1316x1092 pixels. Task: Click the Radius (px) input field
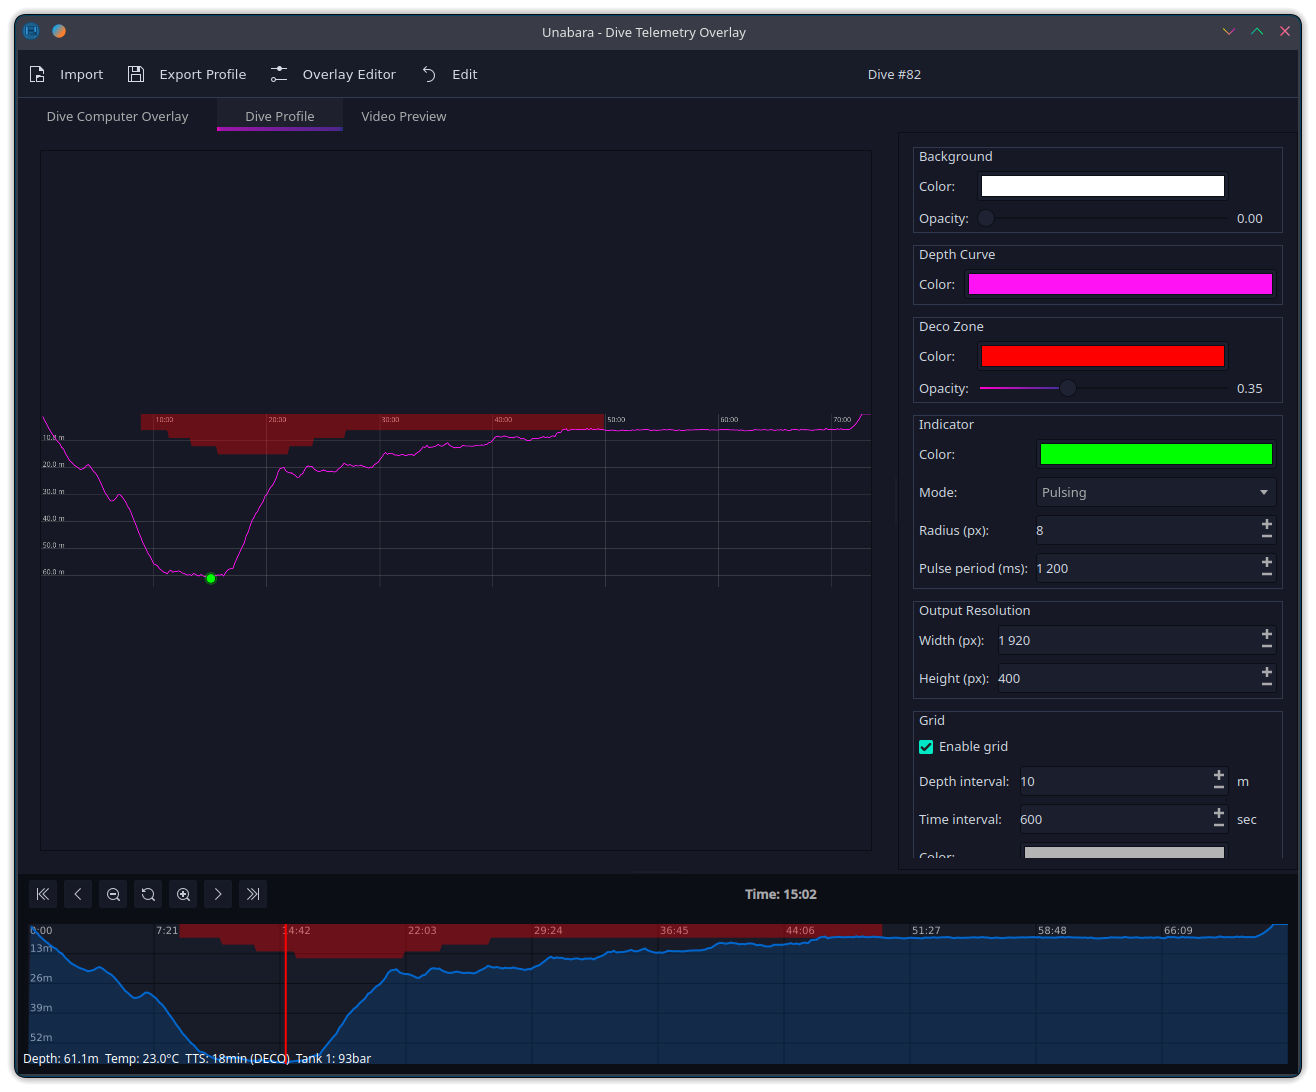[1146, 530]
